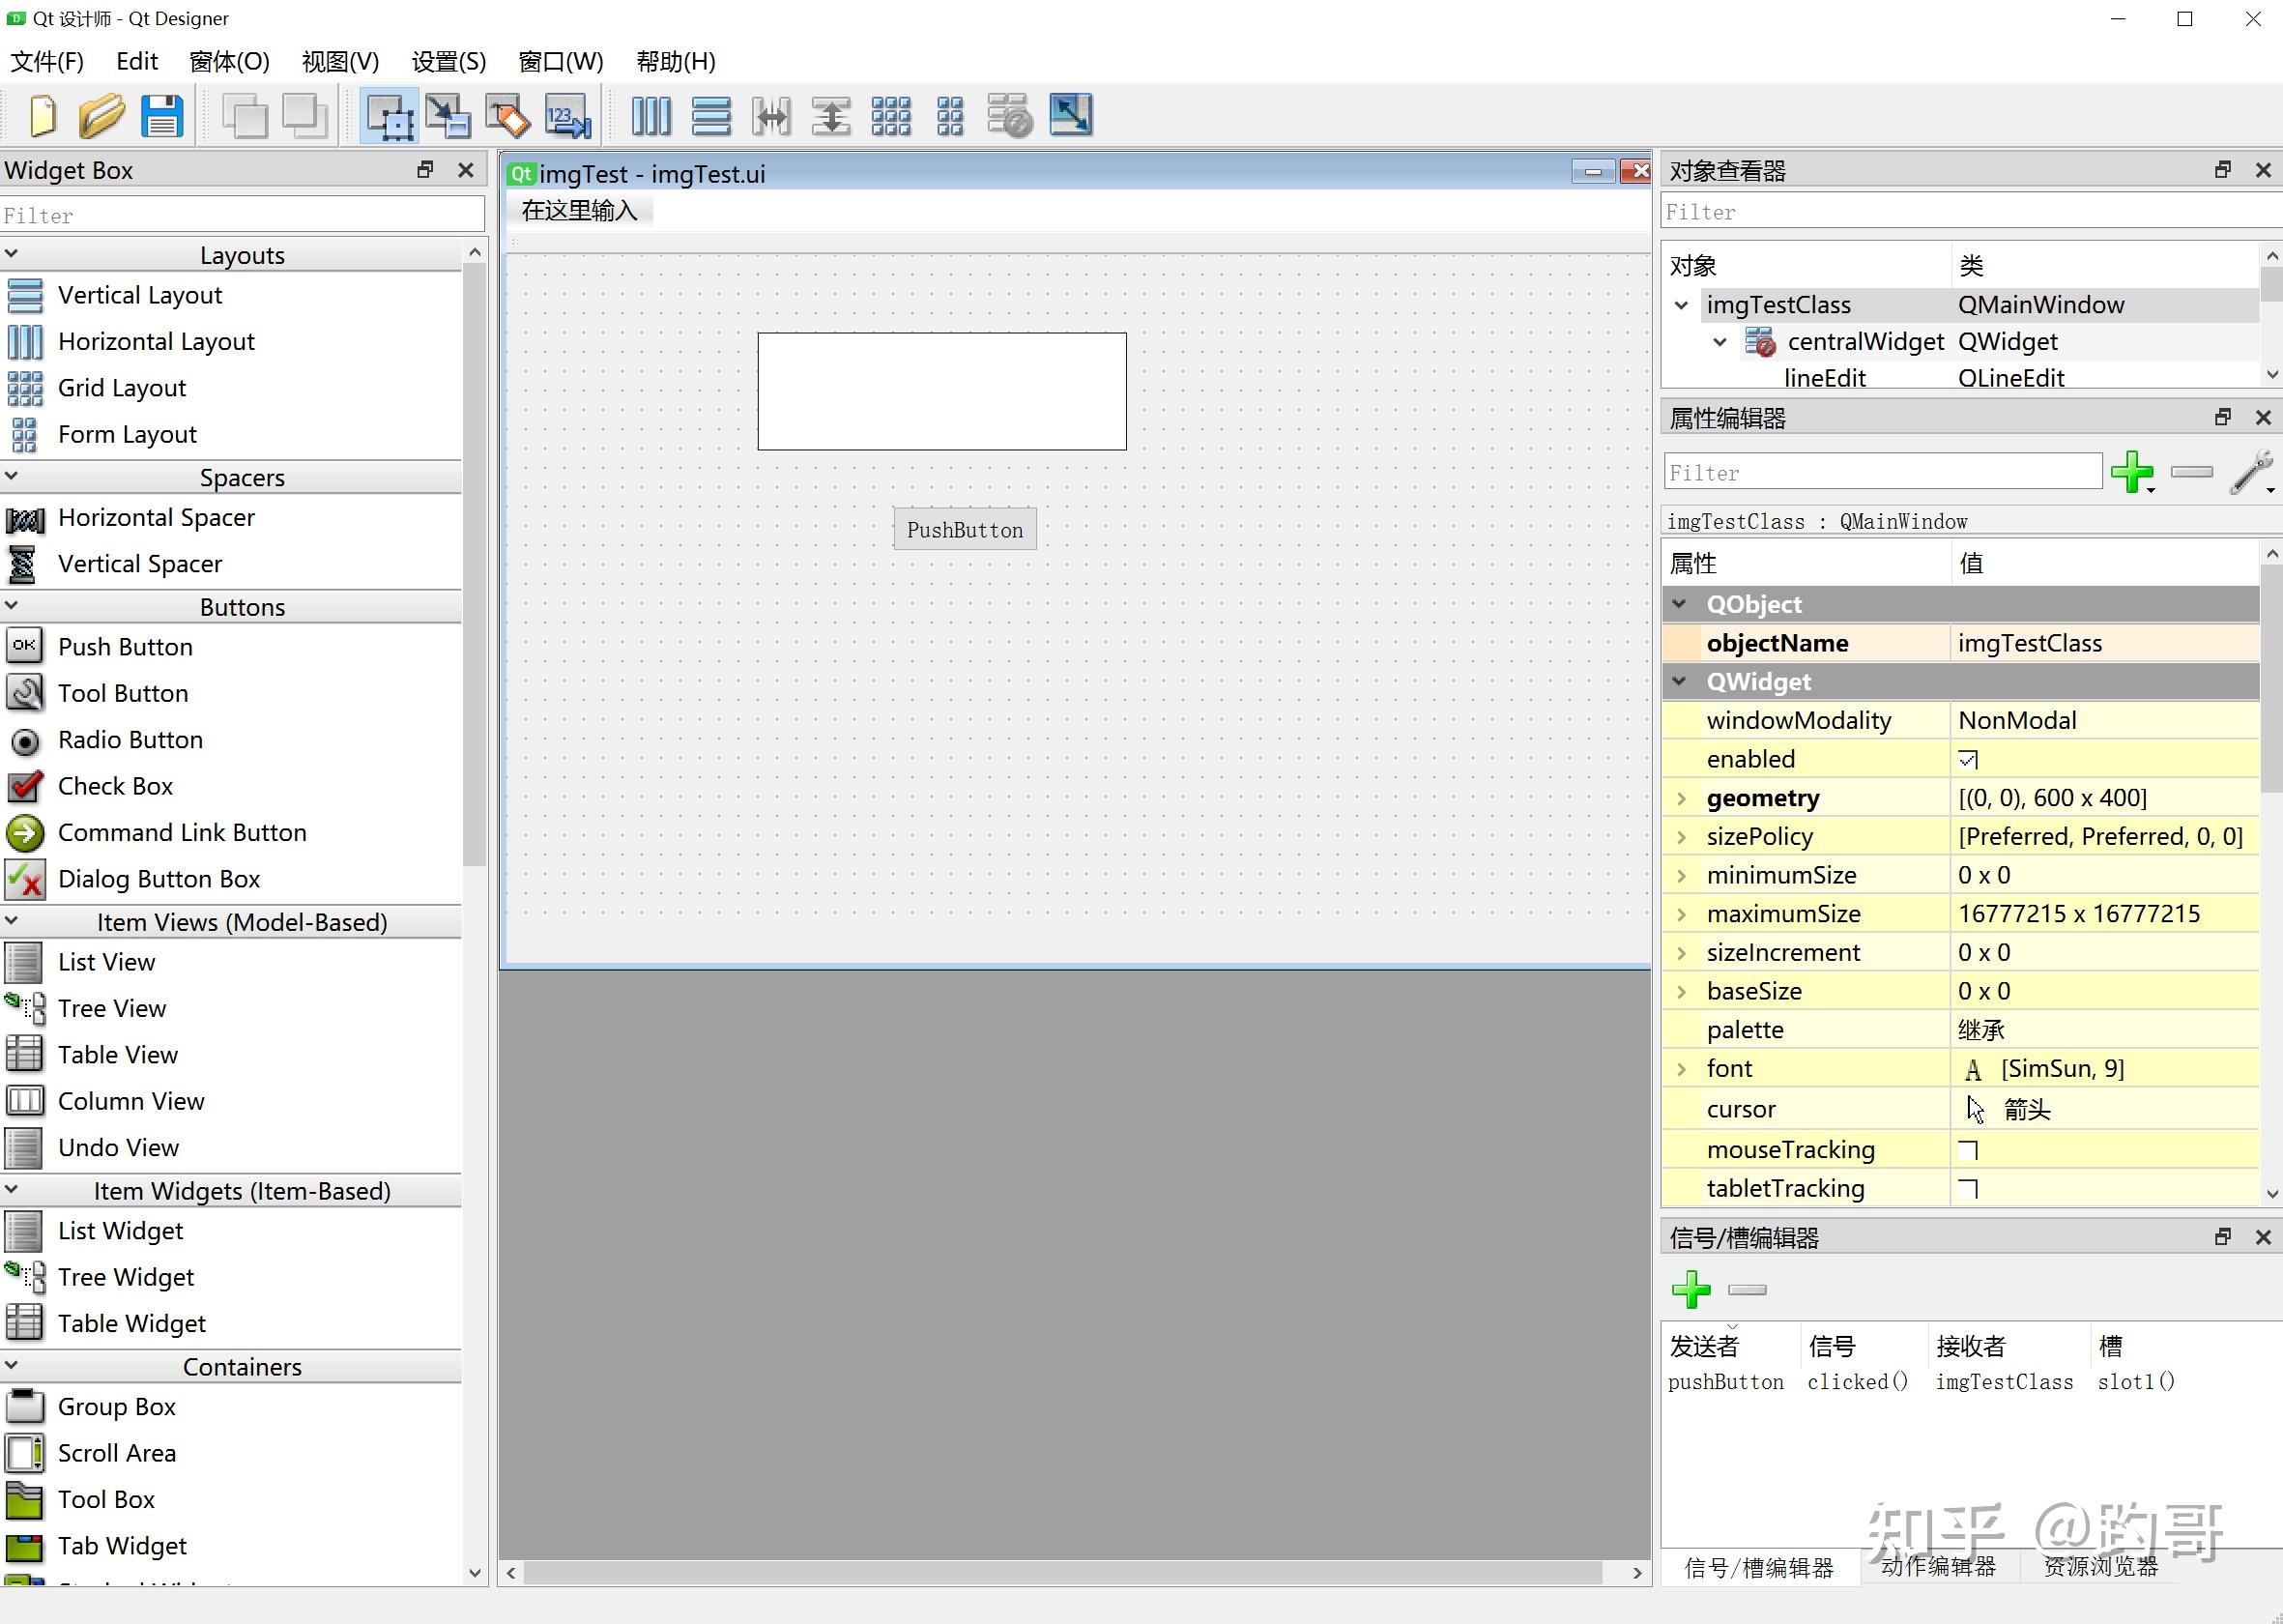Apply Lay Out Horizontally toolbar icon
The image size is (2283, 1624).
pyautogui.click(x=651, y=116)
